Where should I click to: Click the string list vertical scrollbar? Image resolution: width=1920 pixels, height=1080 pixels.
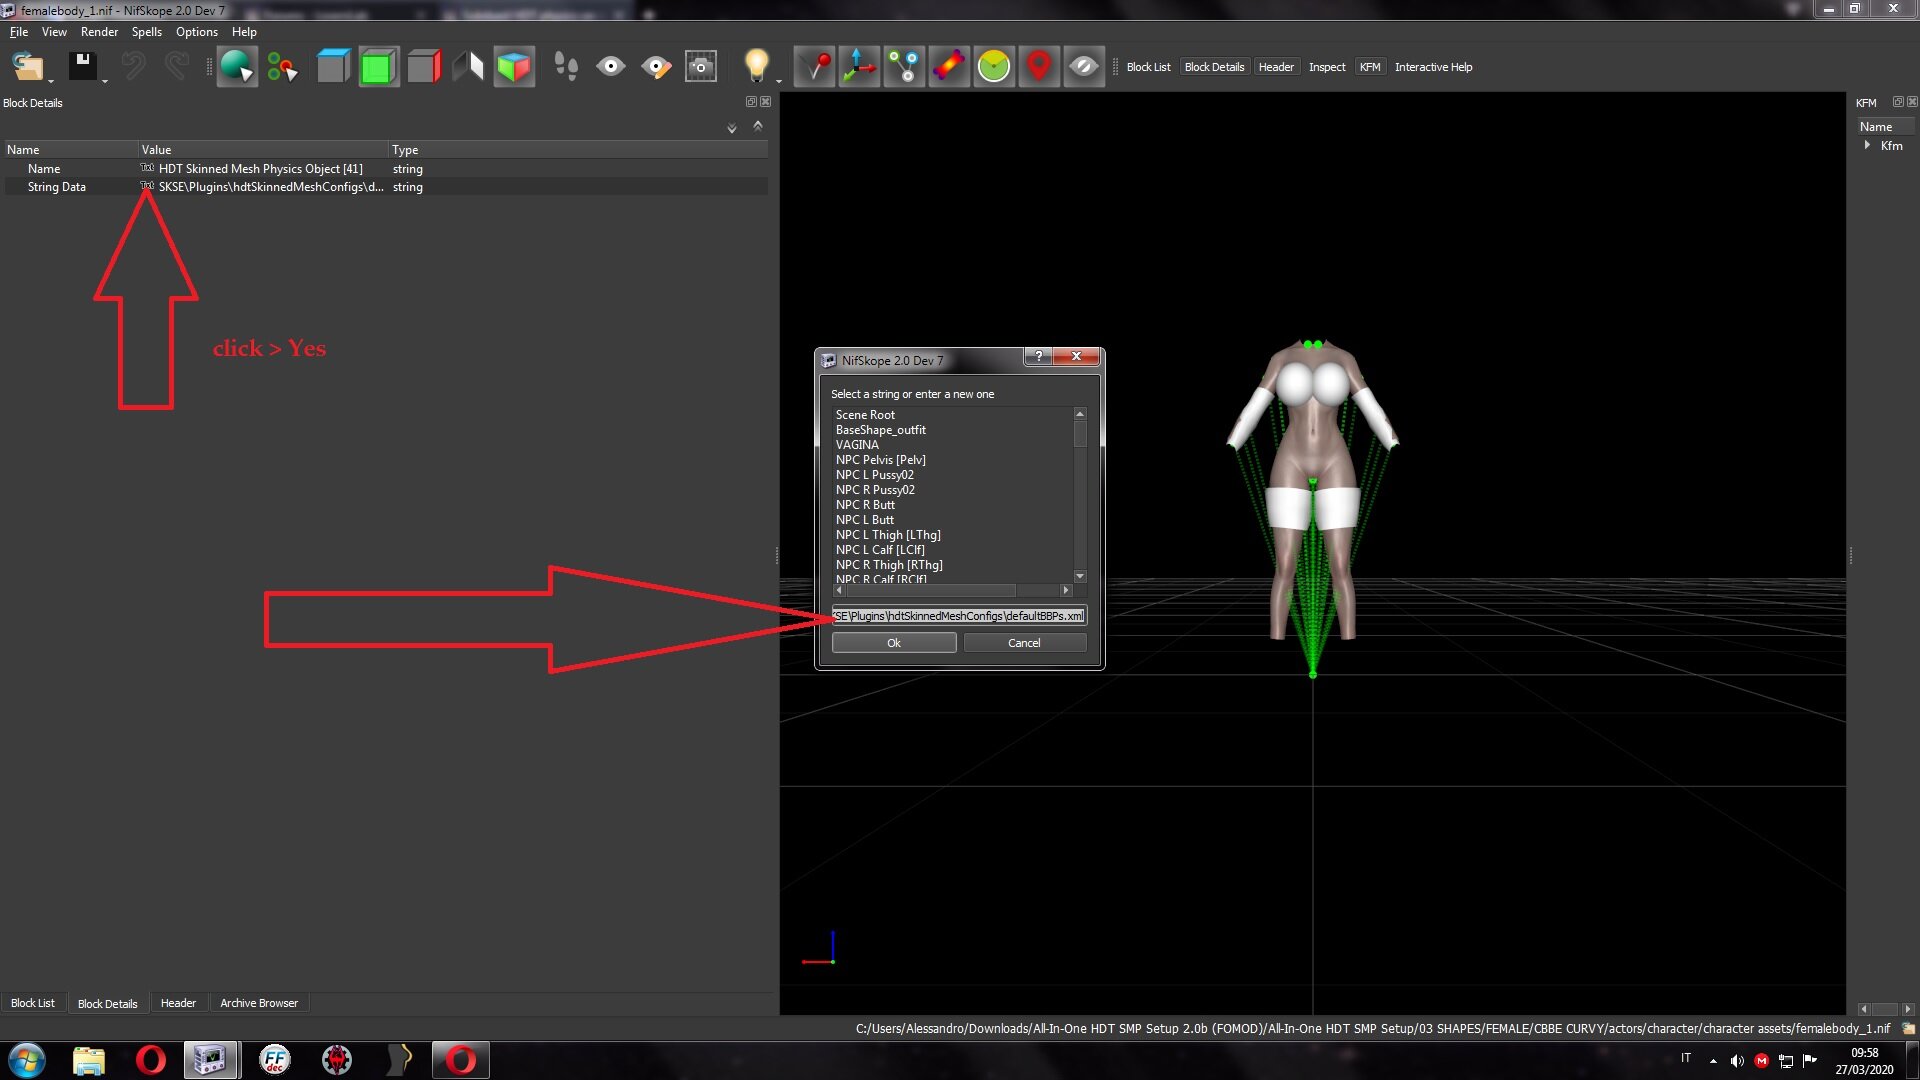1080,495
